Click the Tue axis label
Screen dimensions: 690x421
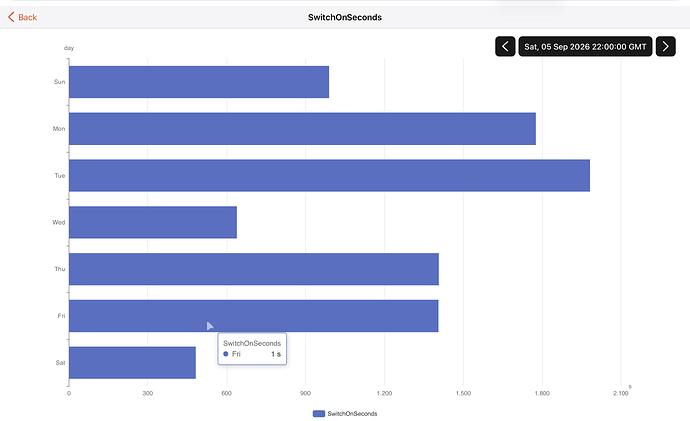(x=60, y=176)
